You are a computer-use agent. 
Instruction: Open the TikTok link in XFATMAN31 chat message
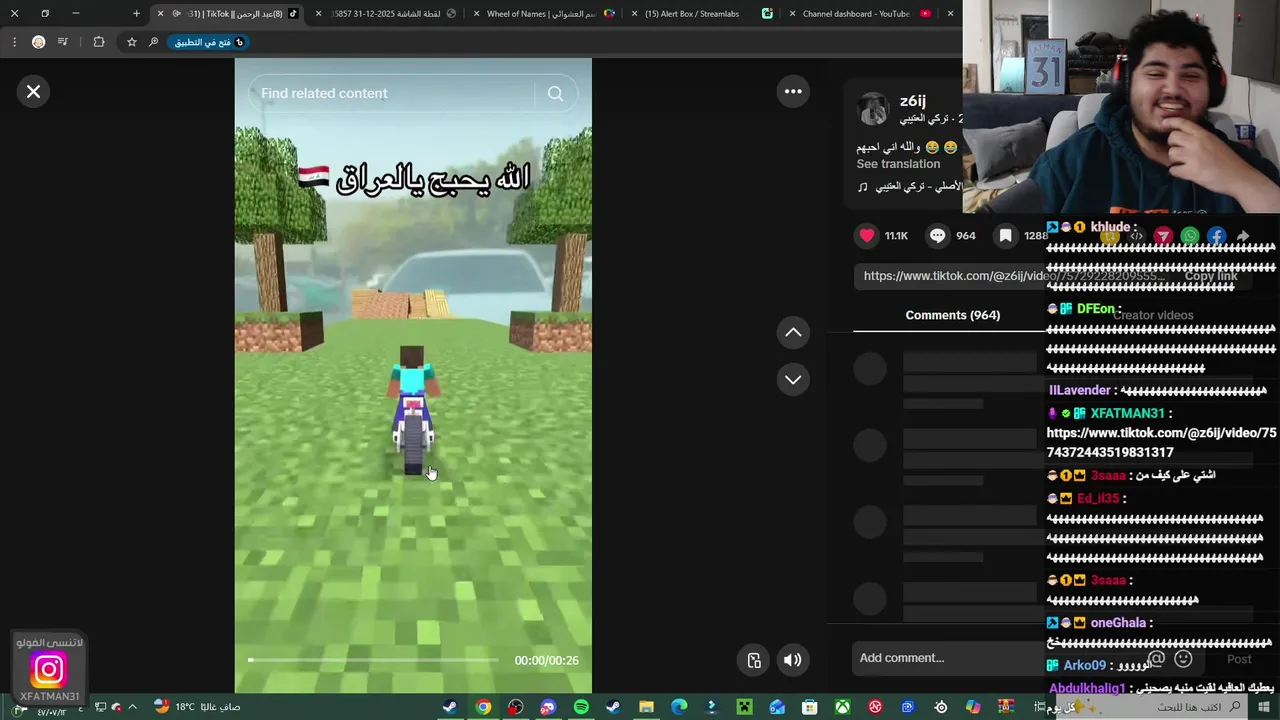coord(1161,442)
